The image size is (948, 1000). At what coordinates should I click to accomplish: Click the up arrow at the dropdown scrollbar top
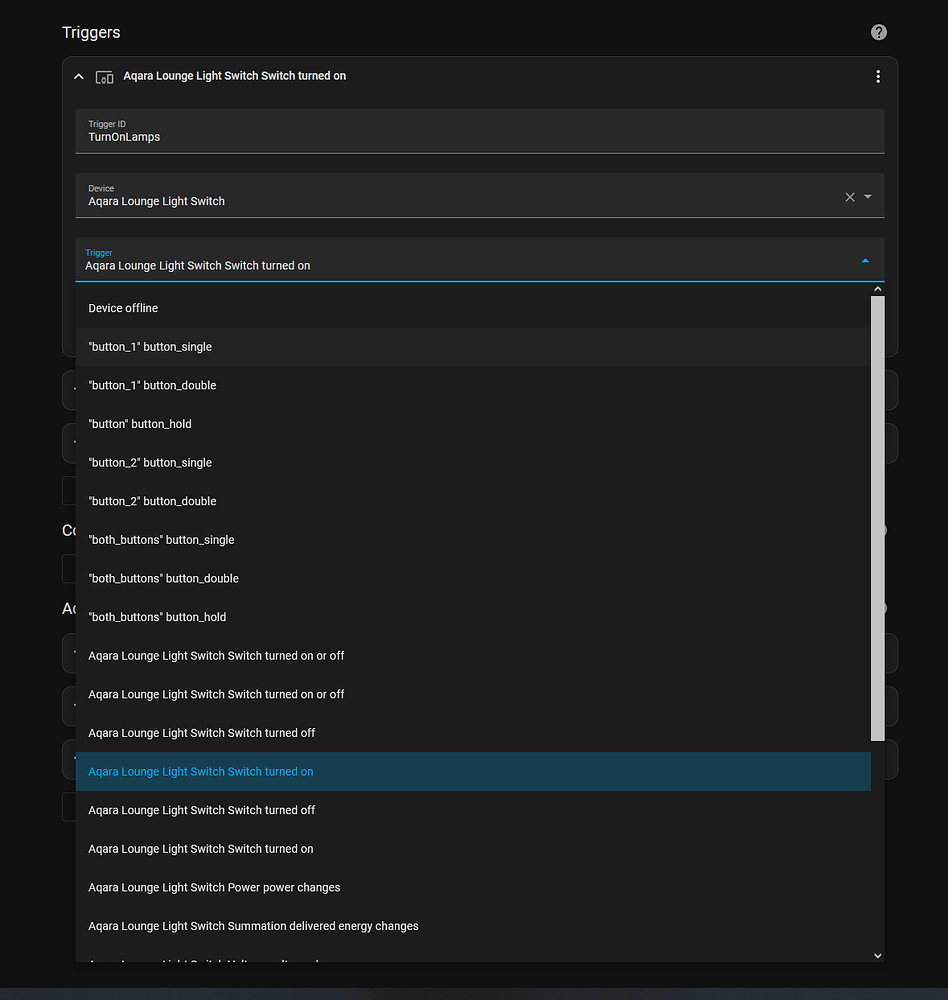click(x=877, y=288)
